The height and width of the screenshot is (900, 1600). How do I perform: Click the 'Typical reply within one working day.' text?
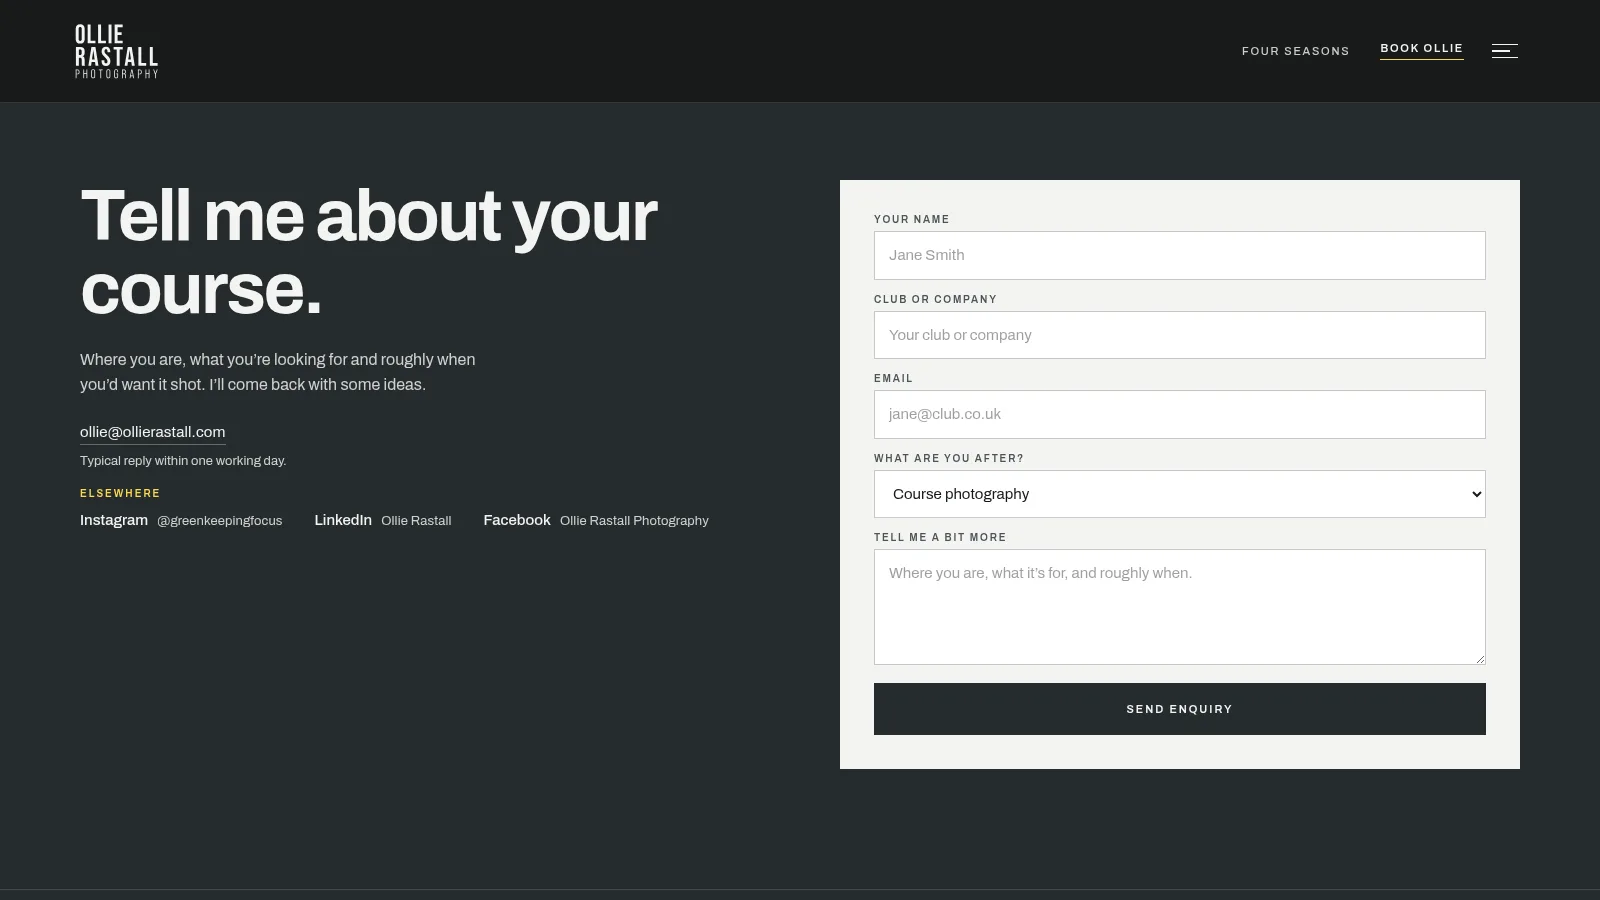tap(183, 461)
